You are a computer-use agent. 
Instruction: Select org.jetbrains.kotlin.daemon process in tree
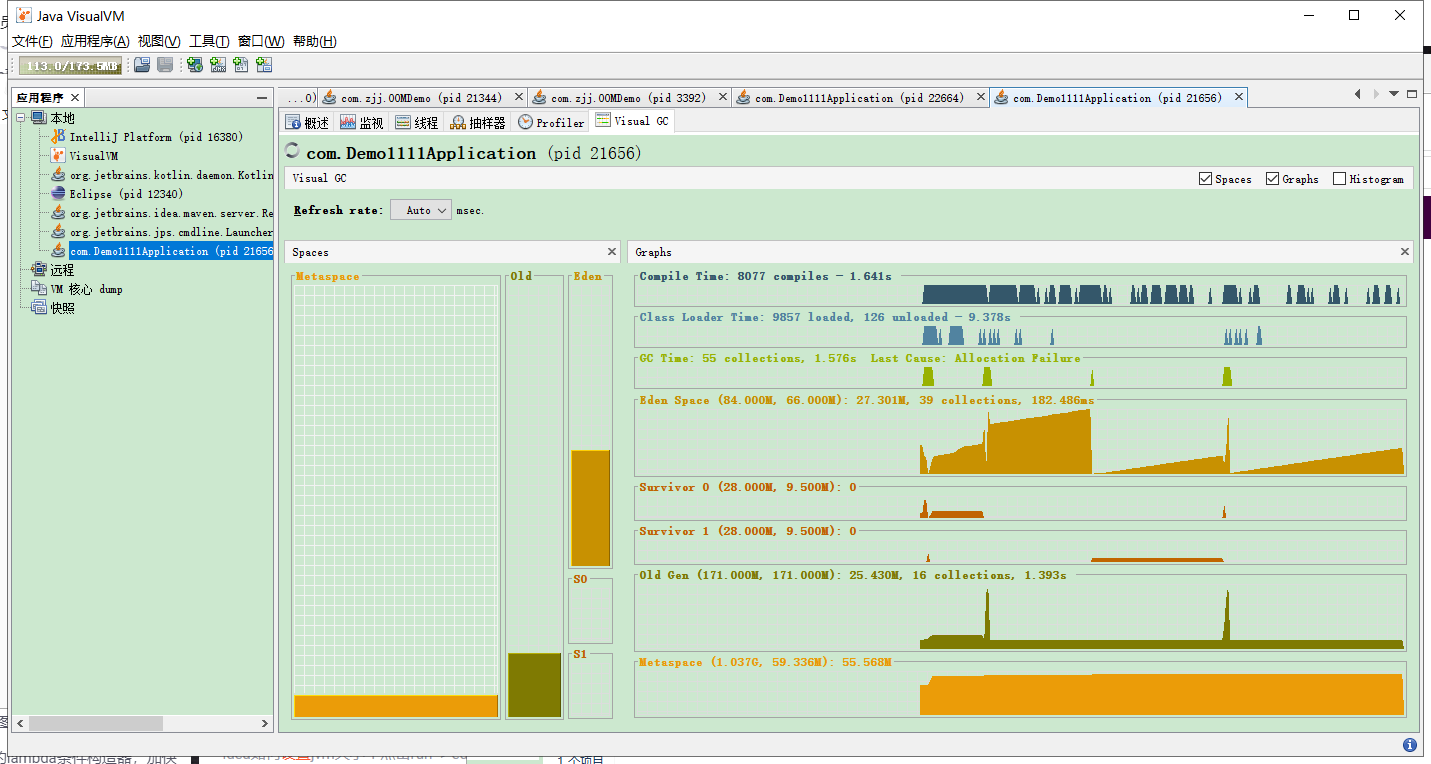coord(162,175)
